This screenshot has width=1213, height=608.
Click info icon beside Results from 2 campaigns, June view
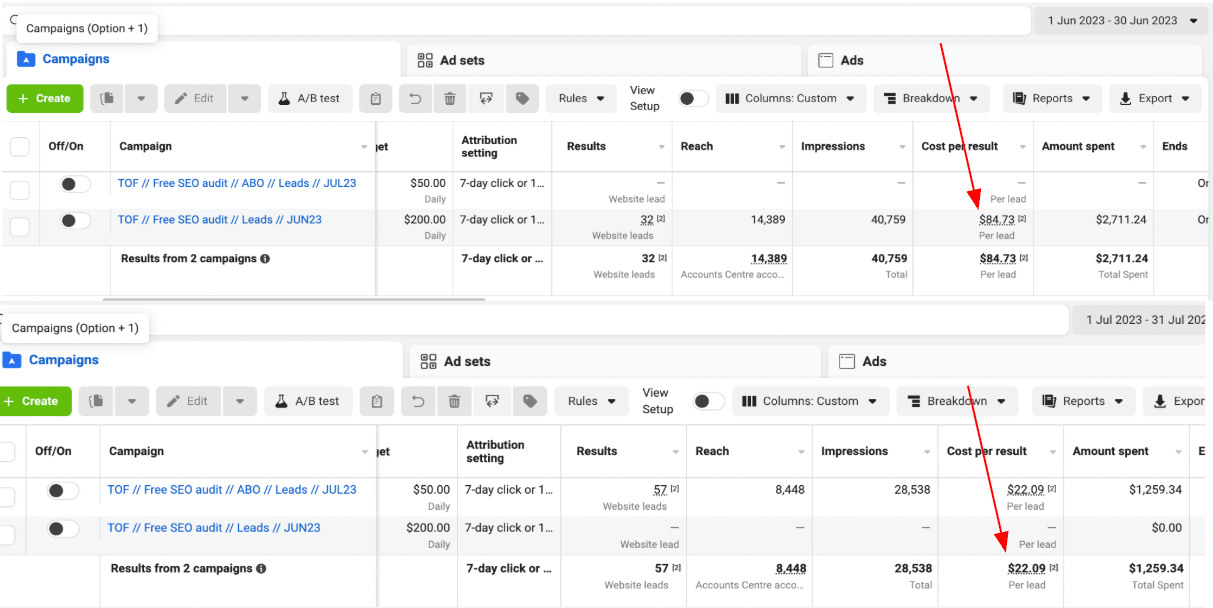click(x=265, y=258)
